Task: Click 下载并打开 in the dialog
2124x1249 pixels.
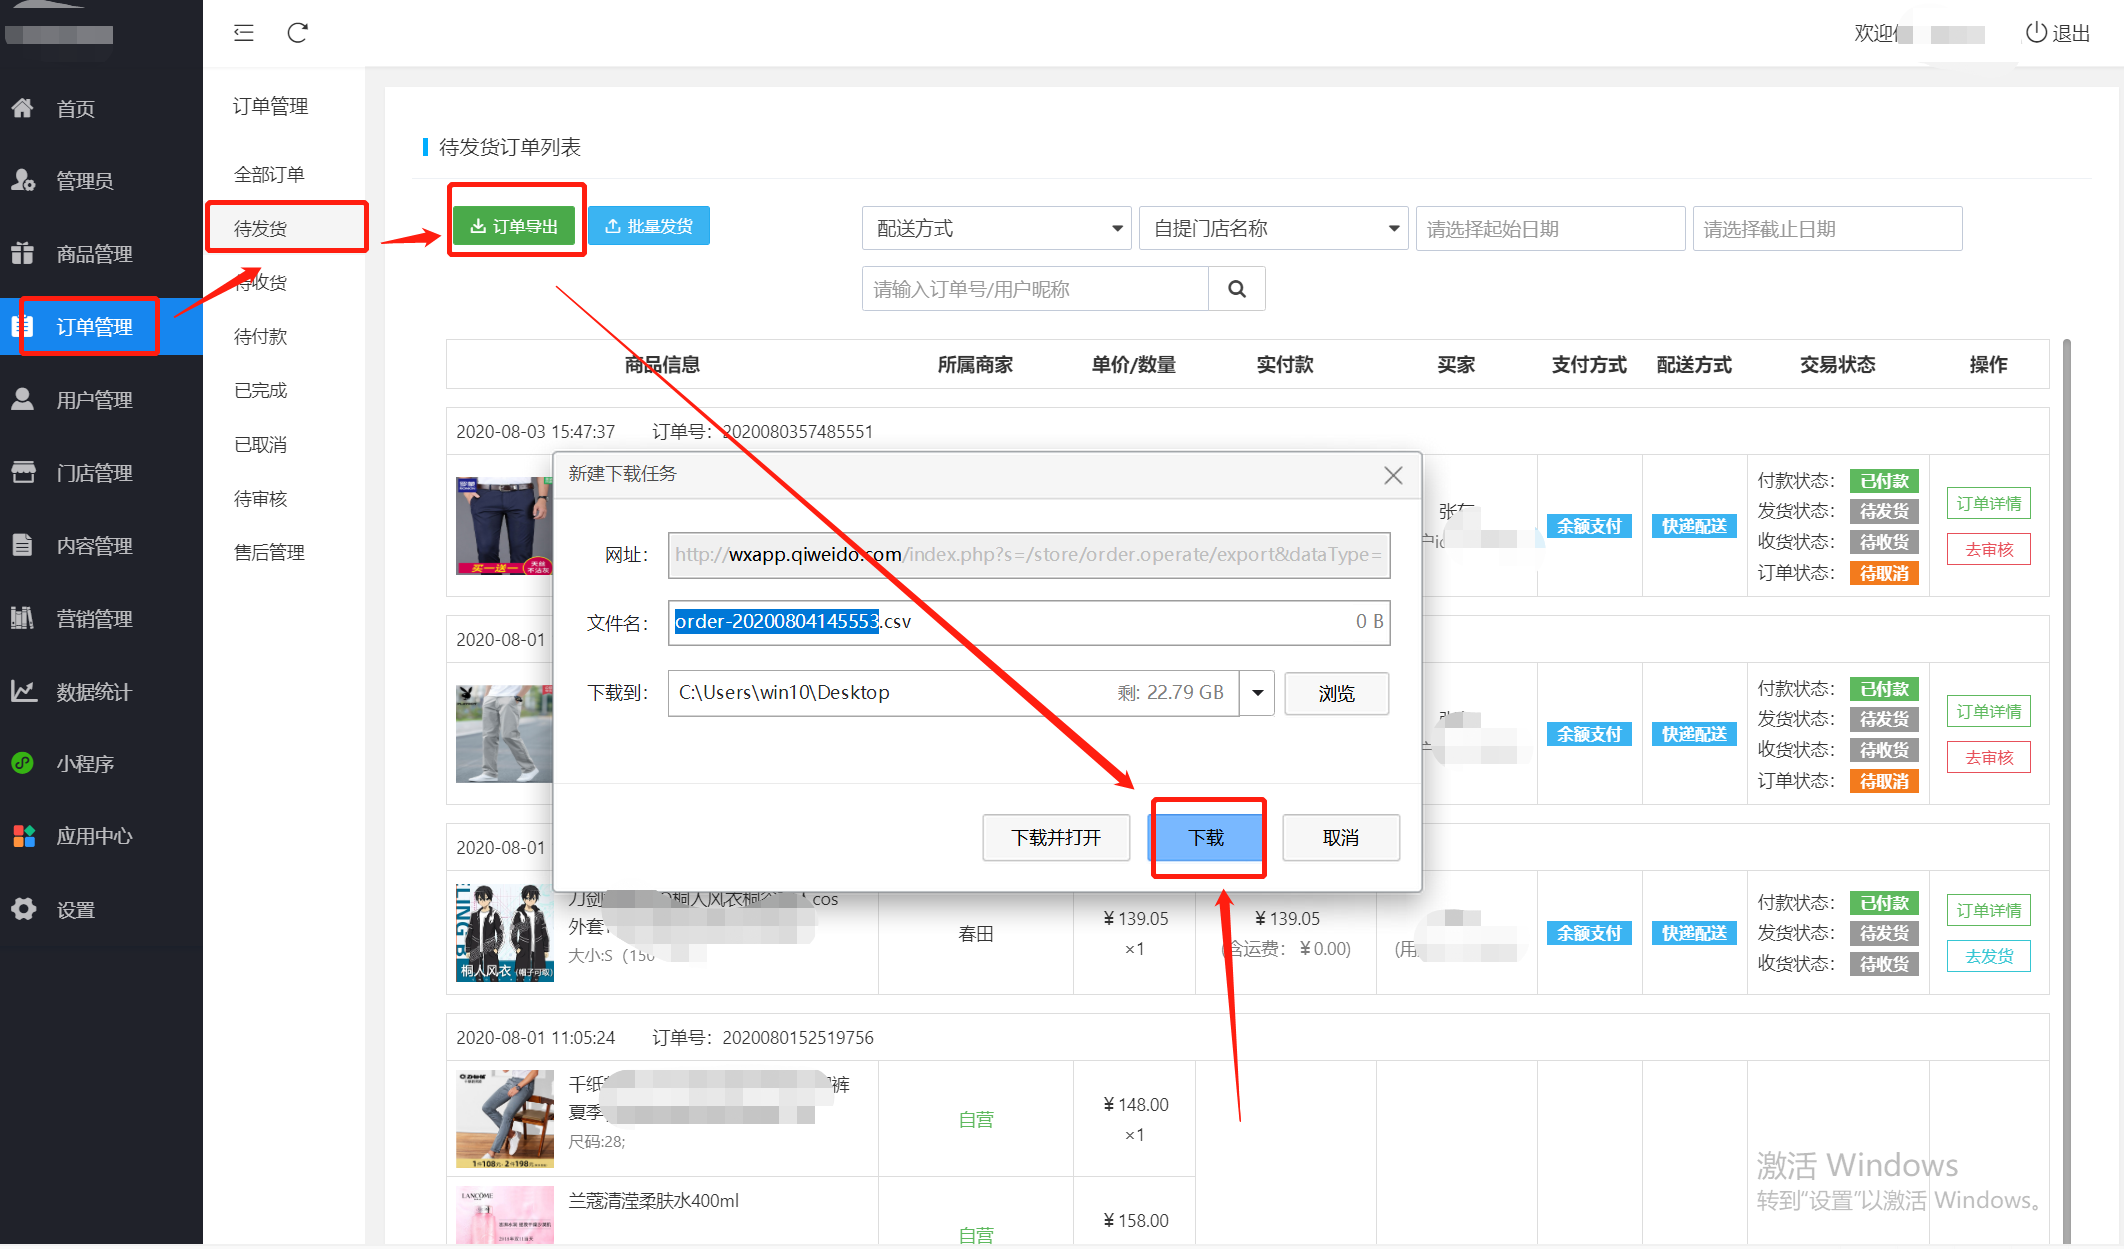Action: pos(1056,837)
